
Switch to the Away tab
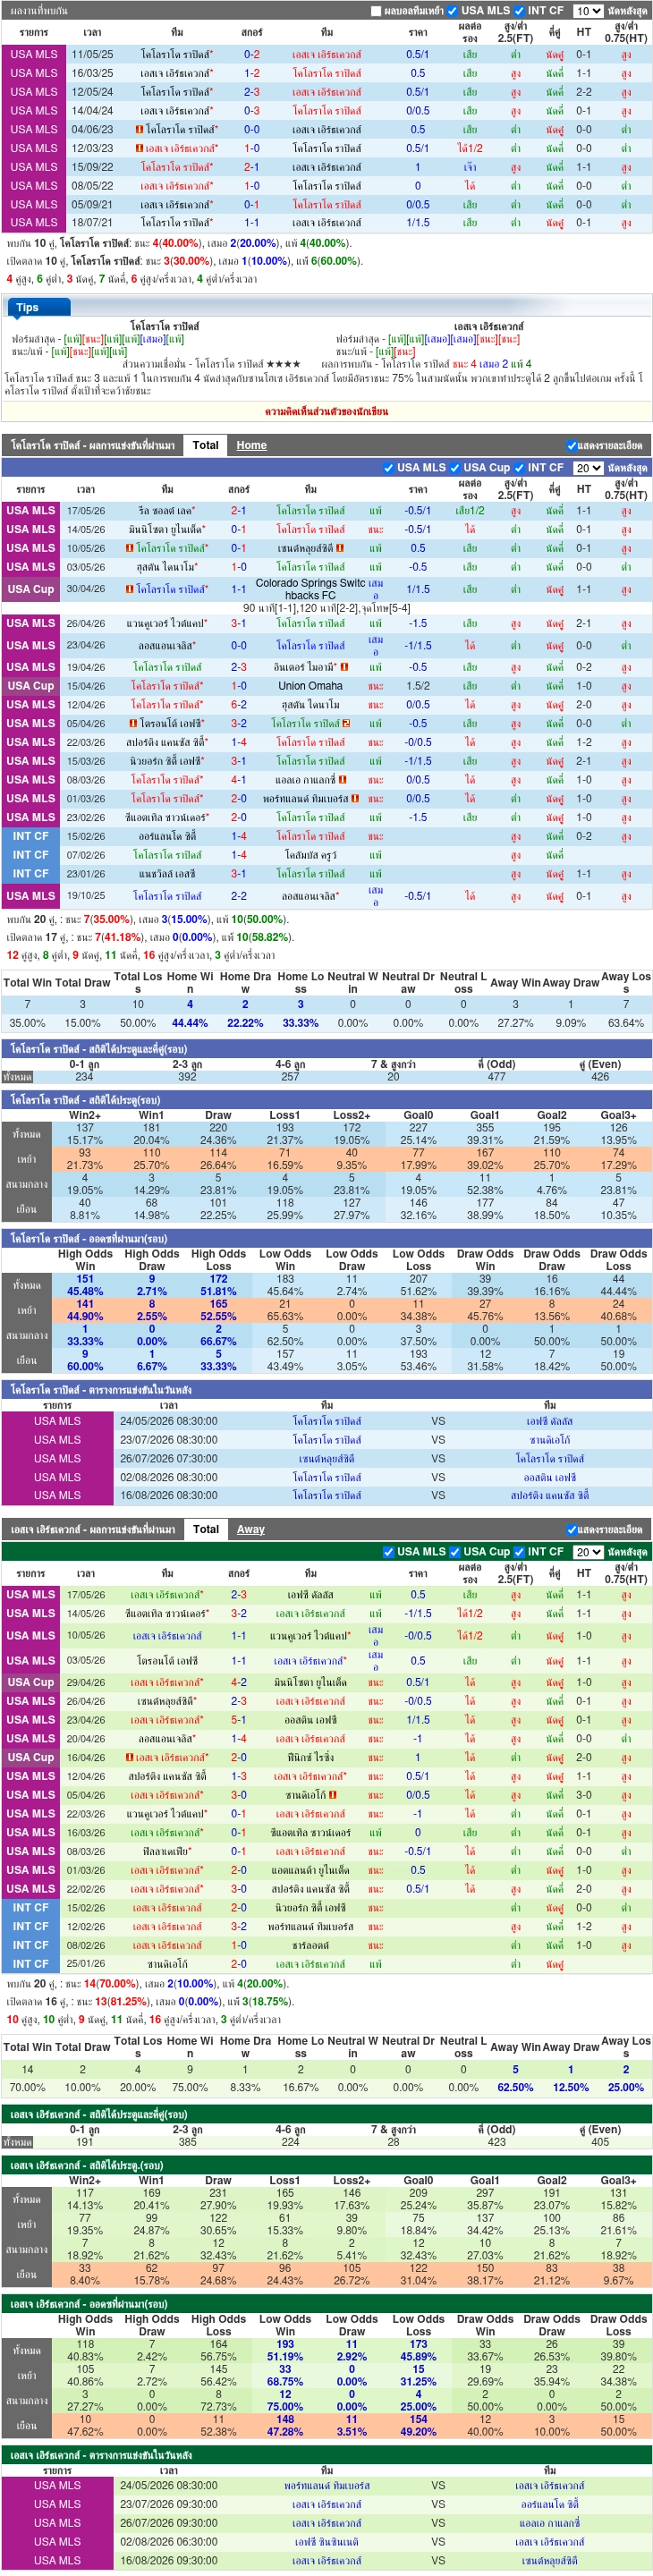coord(250,1529)
